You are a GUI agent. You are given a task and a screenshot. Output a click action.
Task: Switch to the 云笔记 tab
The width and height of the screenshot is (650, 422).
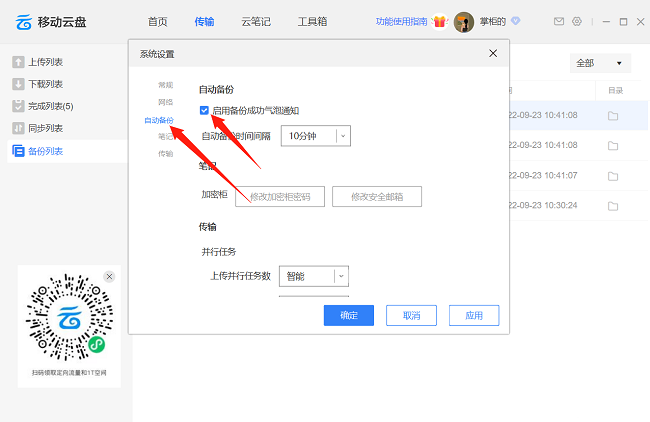coord(256,21)
